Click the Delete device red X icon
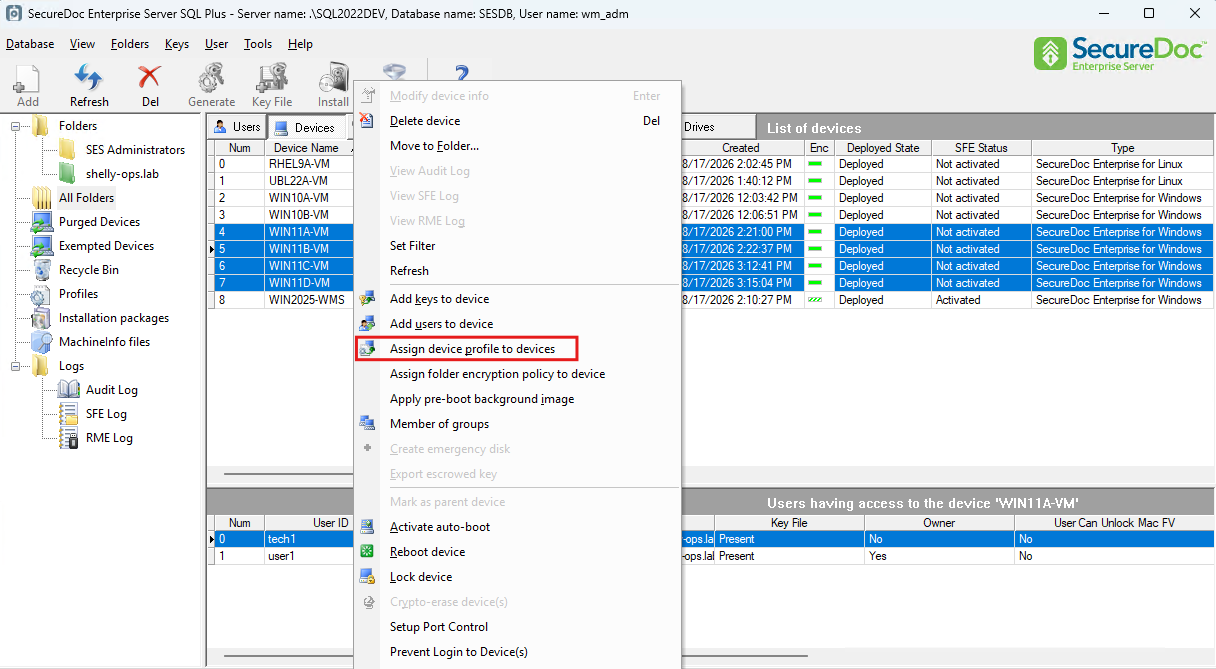Viewport: 1216px width, 669px height. pos(367,121)
